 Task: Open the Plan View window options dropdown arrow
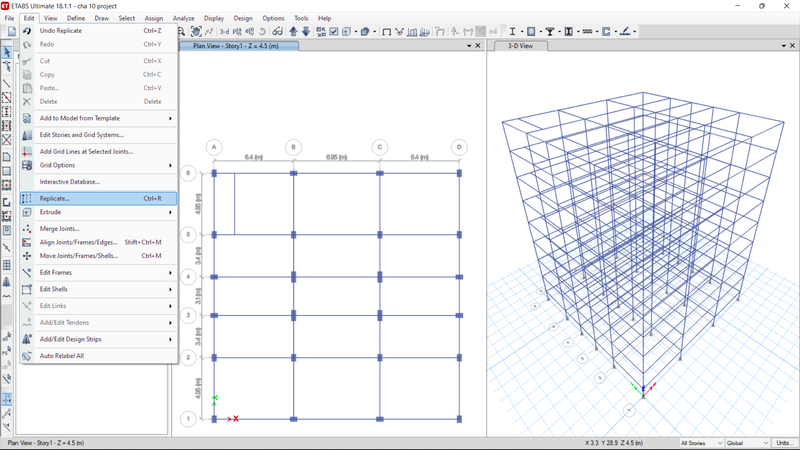[x=469, y=46]
